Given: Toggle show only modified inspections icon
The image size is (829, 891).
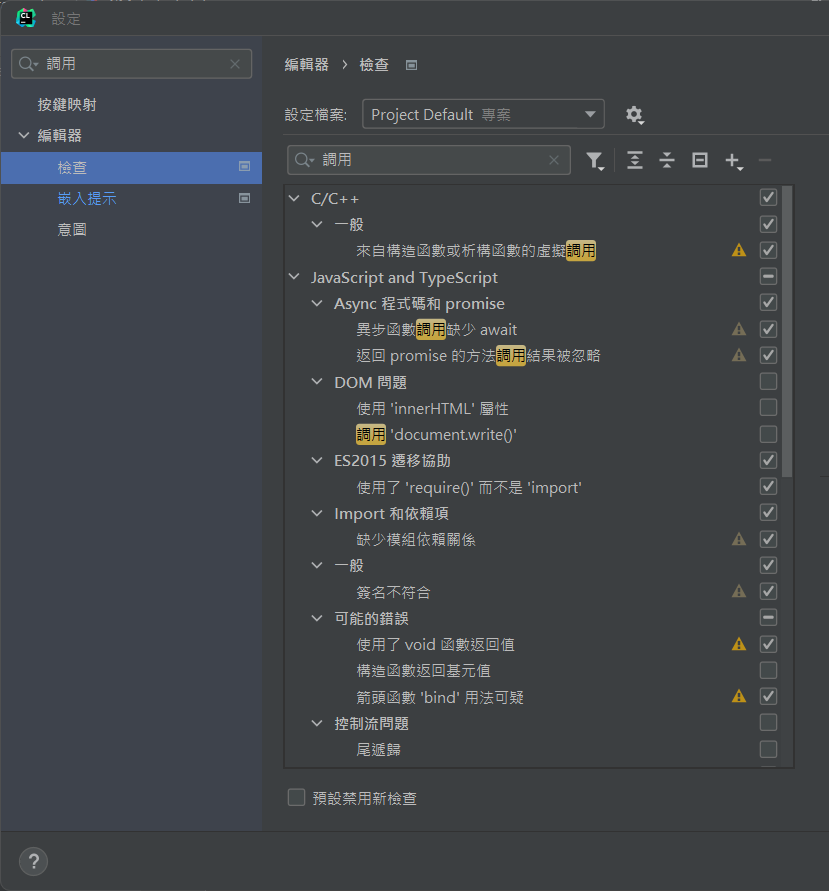Looking at the screenshot, I should pyautogui.click(x=699, y=160).
